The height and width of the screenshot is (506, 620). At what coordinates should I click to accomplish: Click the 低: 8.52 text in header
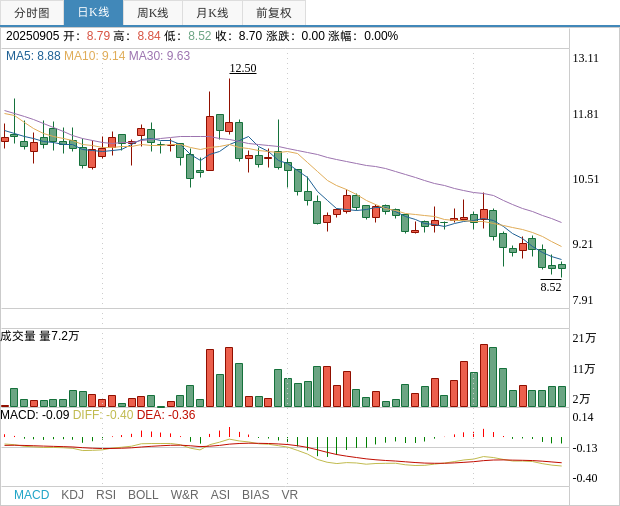point(188,36)
